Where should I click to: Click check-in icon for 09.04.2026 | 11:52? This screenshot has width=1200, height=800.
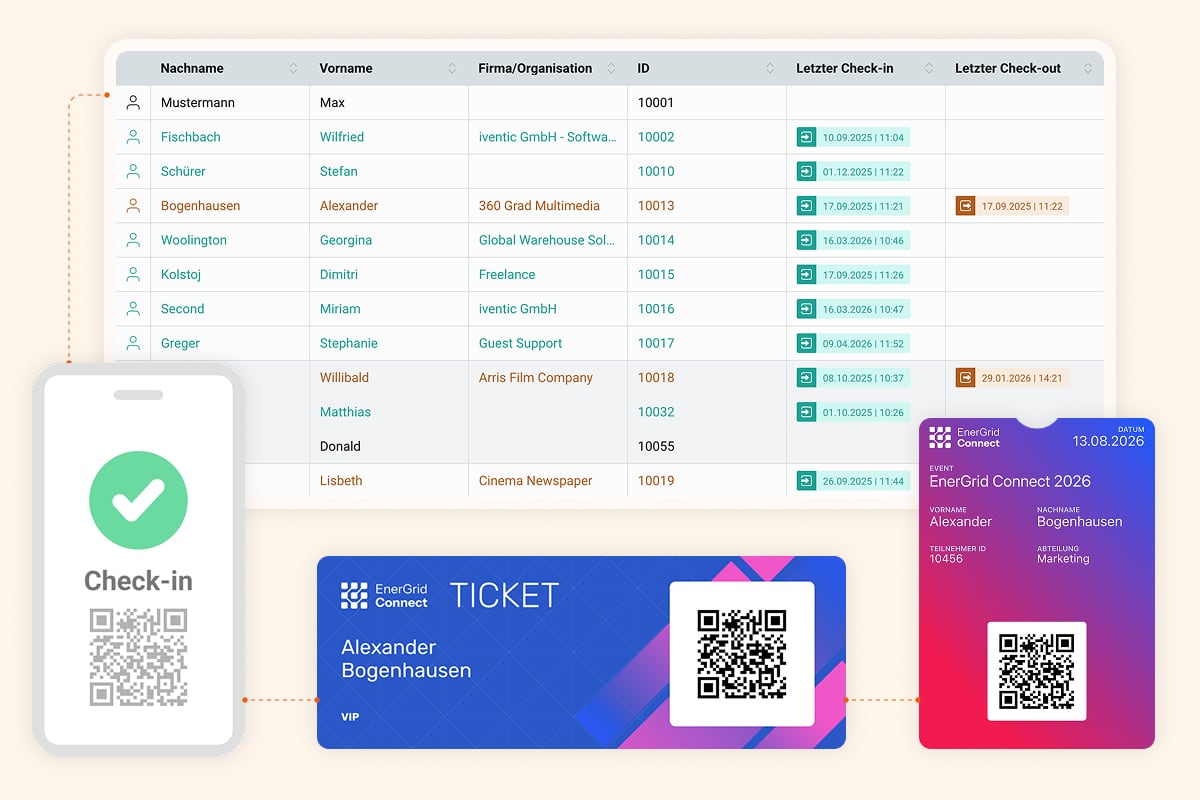point(806,343)
